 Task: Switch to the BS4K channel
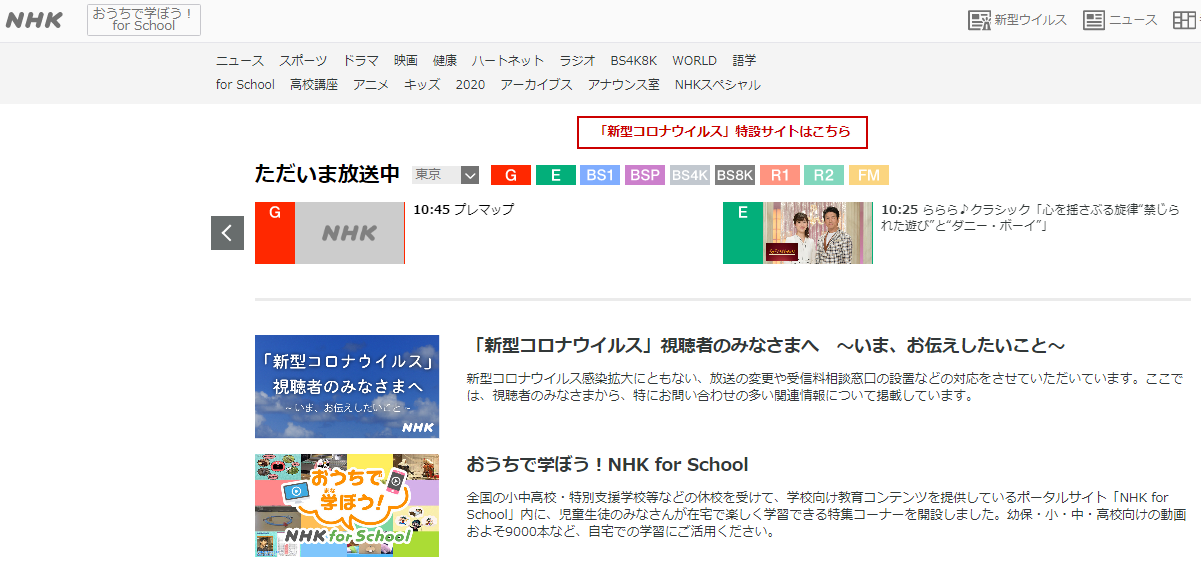tap(690, 175)
